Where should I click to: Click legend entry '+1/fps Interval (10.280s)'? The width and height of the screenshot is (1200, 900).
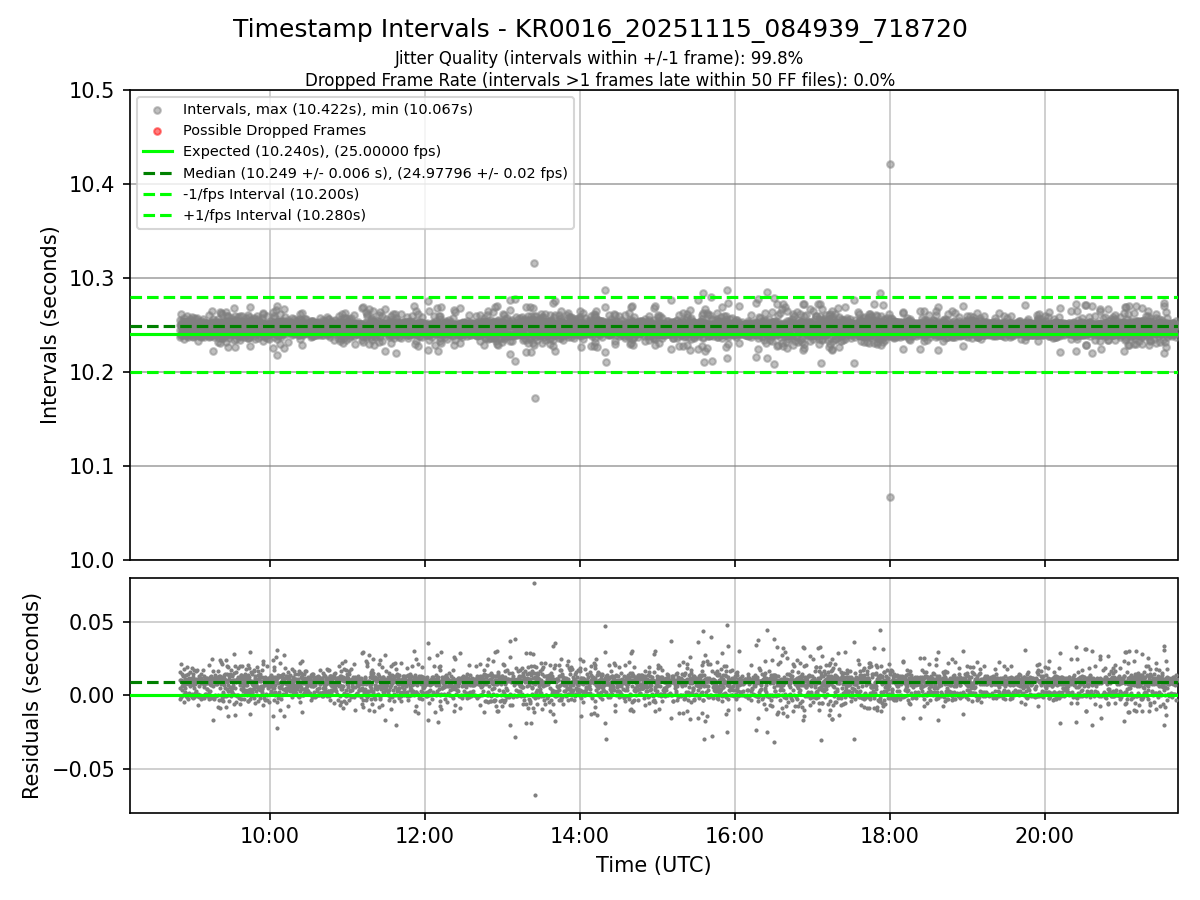point(274,215)
